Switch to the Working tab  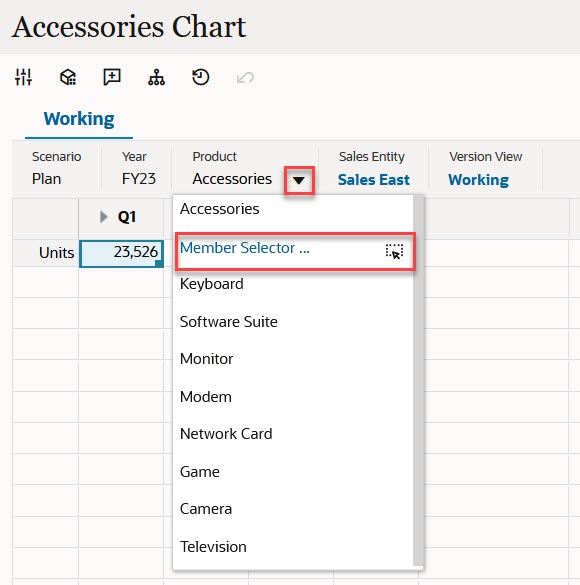coord(79,119)
